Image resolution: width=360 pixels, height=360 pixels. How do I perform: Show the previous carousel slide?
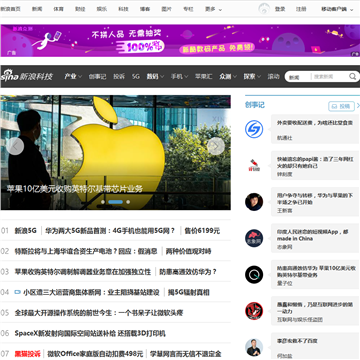[15, 146]
